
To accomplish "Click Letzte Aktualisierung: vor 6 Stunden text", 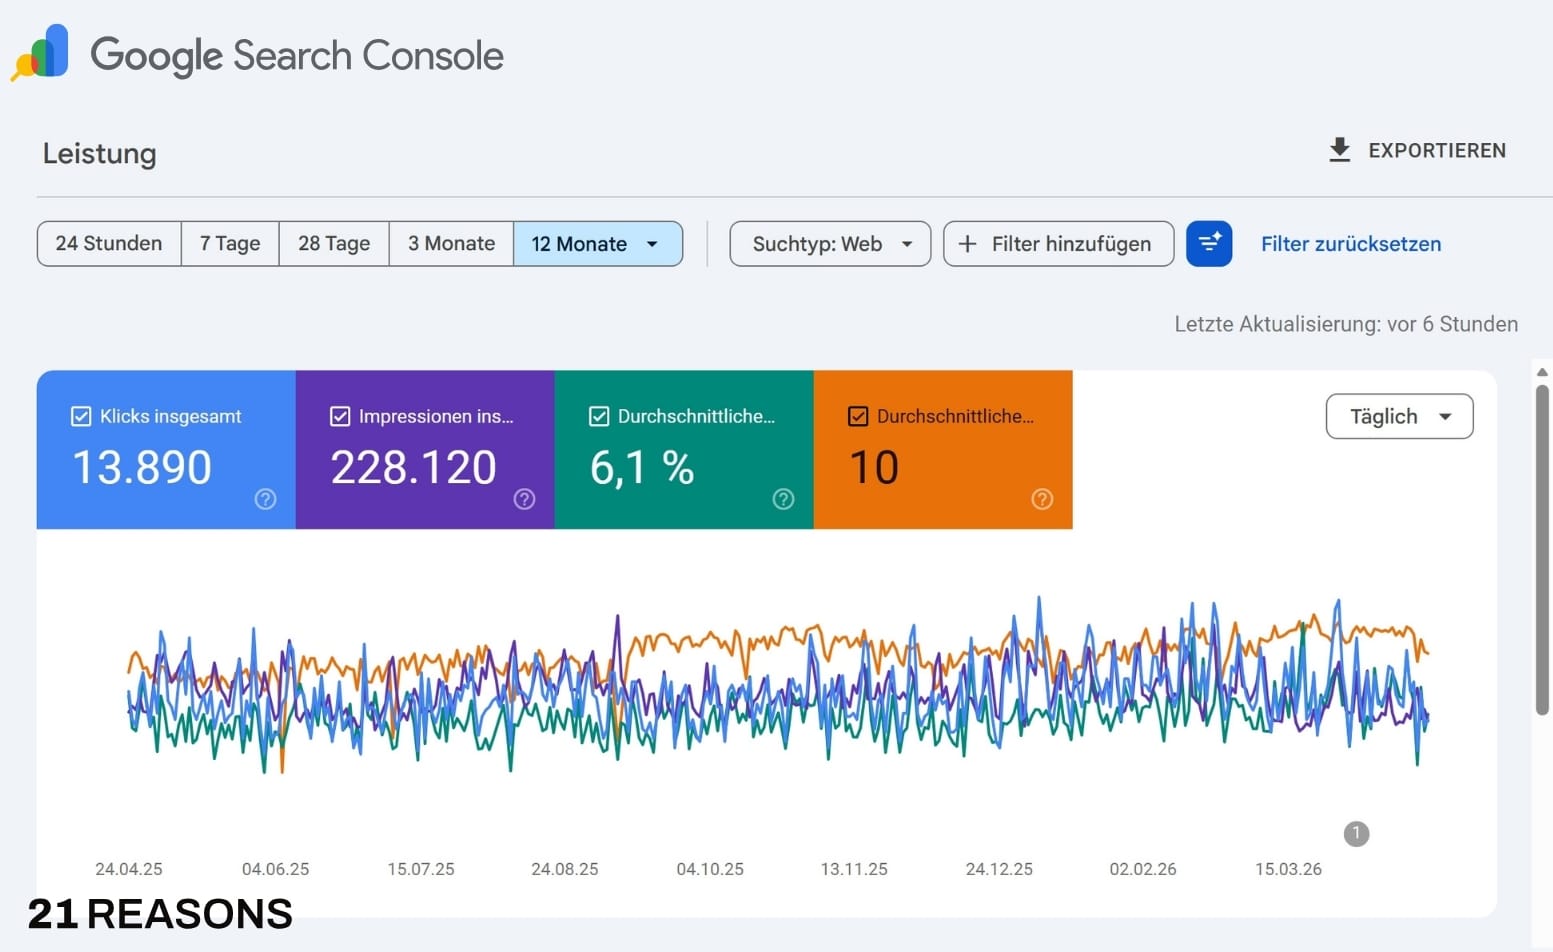I will click(1346, 324).
